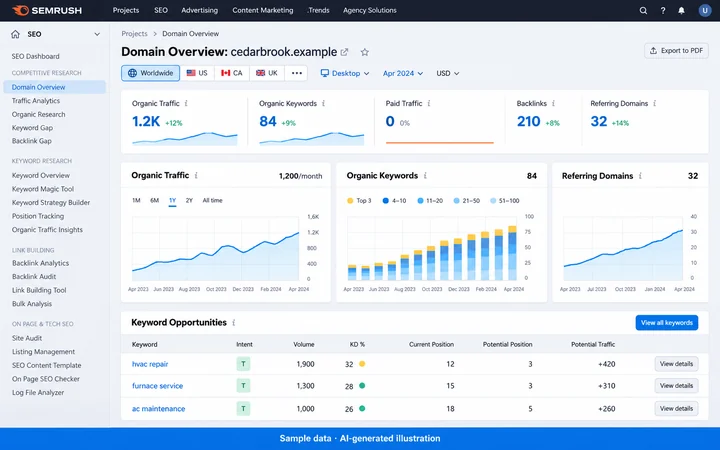Open the notifications bell
This screenshot has height=450, width=720.
click(681, 11)
